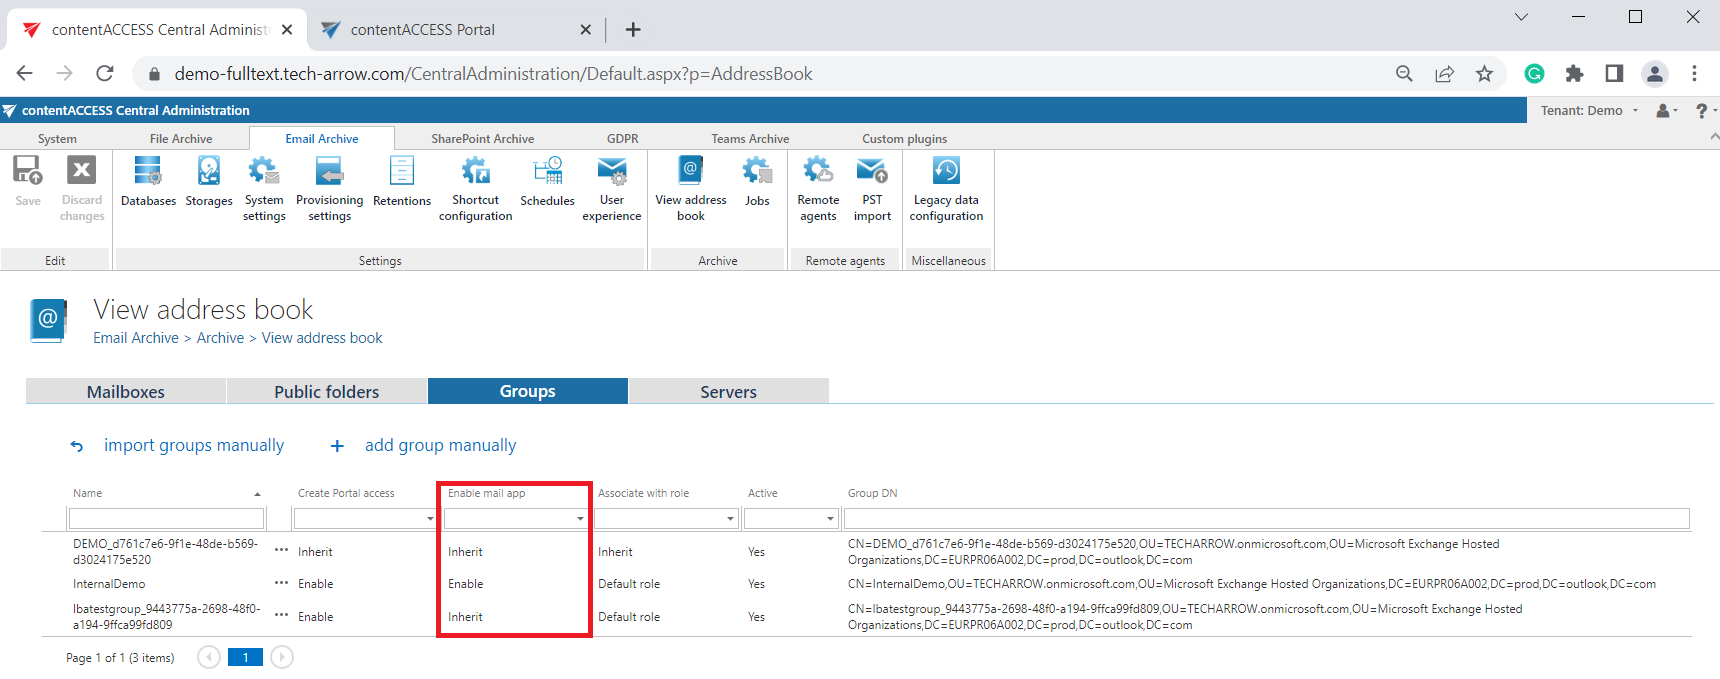
Task: Switch to the Mailboxes tab
Action: click(126, 392)
